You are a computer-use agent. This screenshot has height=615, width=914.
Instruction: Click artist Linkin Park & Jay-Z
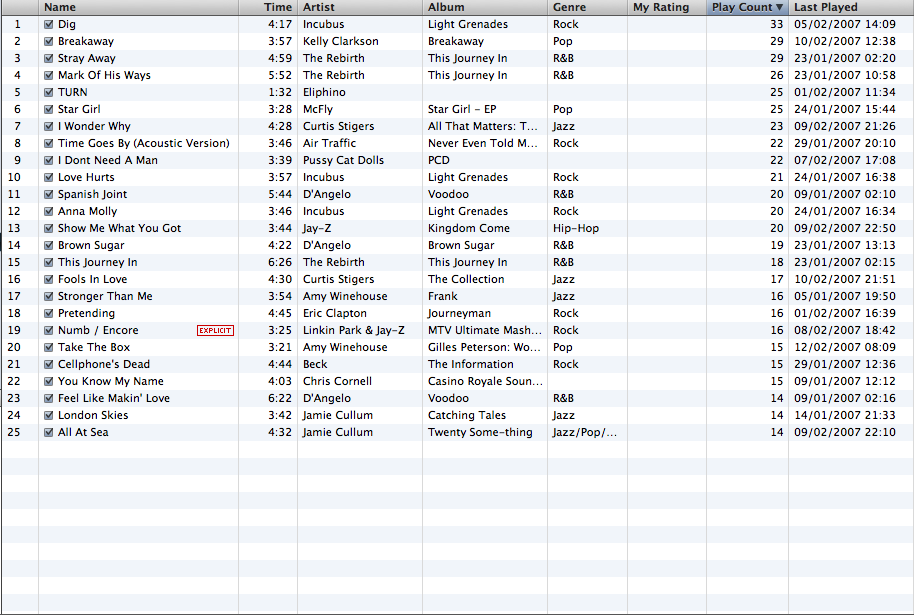click(x=353, y=330)
